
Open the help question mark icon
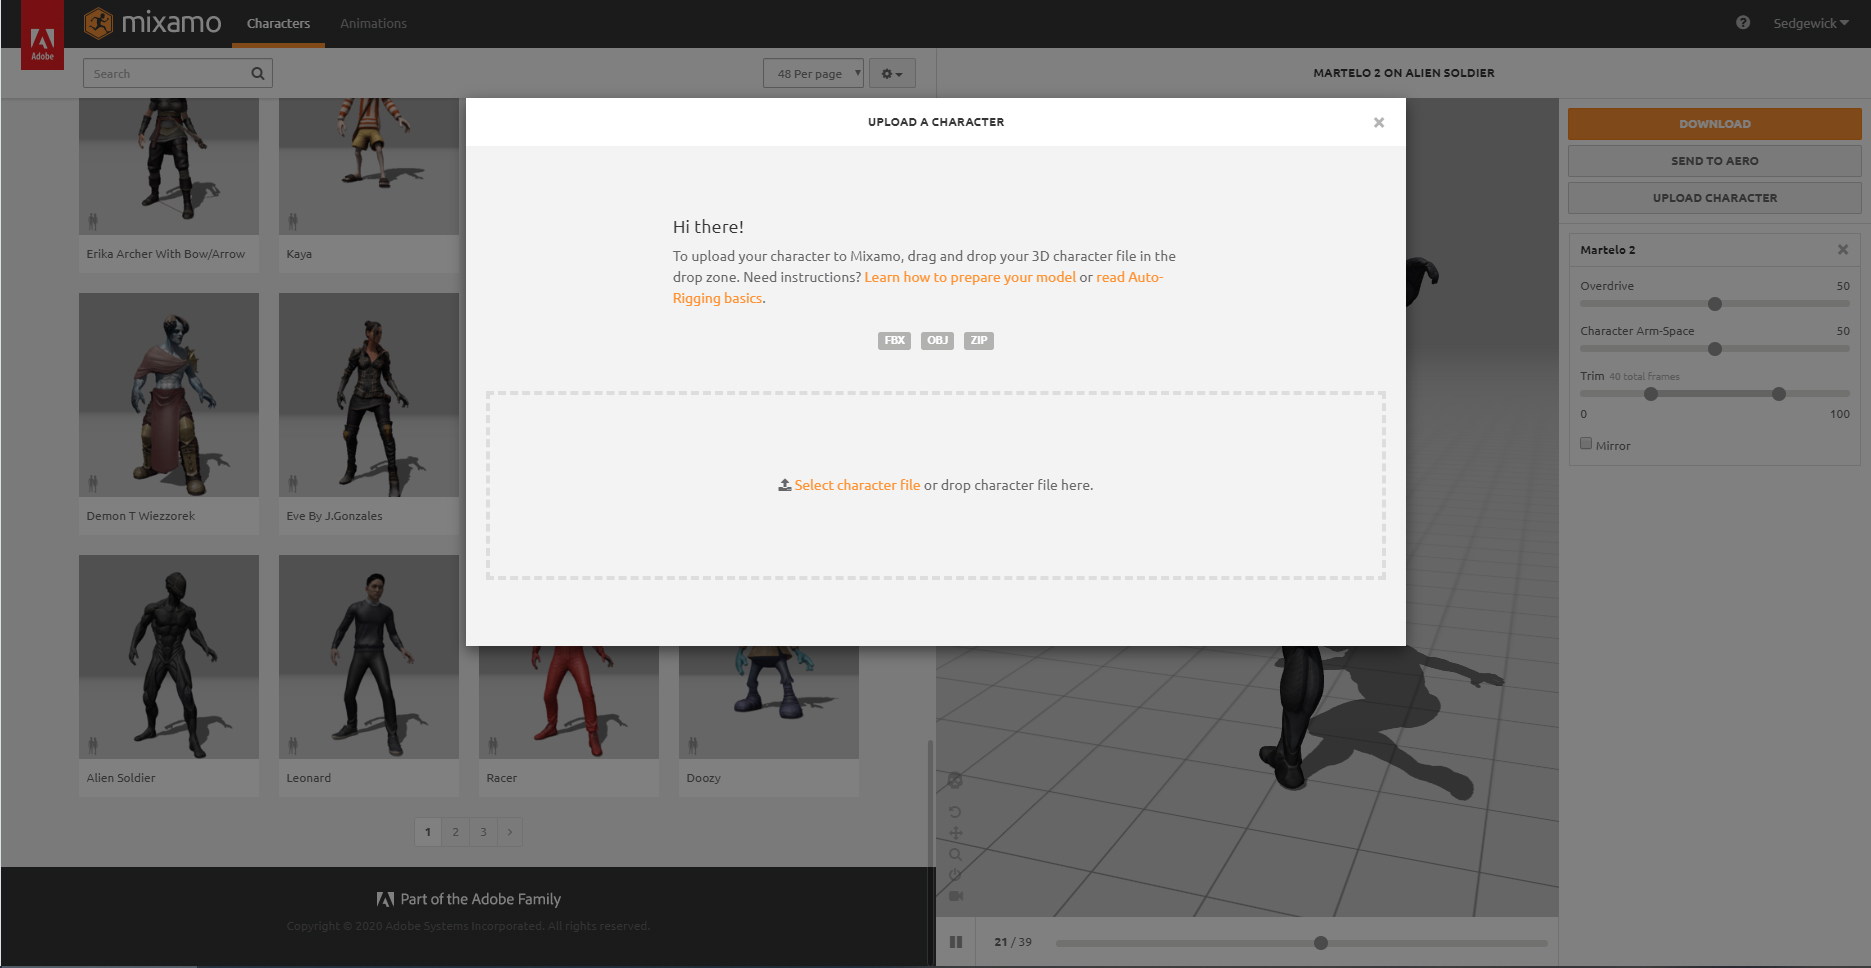[x=1743, y=22]
